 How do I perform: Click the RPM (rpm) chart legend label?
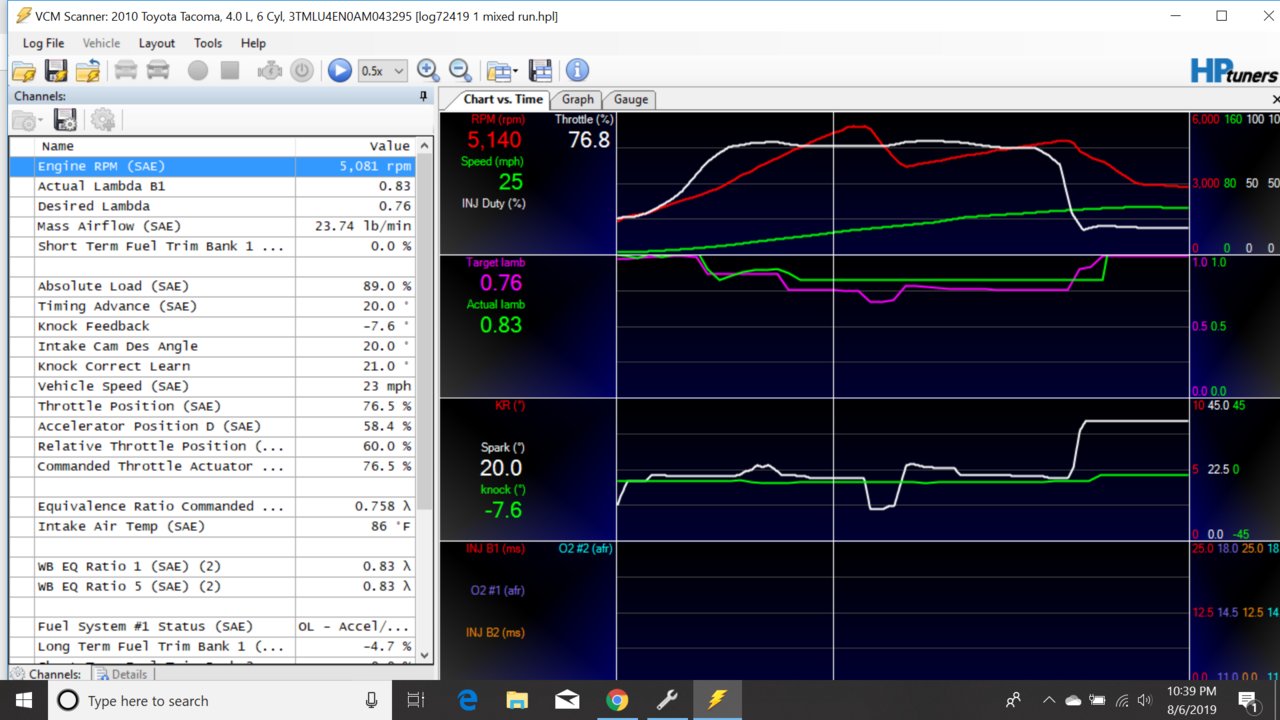tap(496, 120)
